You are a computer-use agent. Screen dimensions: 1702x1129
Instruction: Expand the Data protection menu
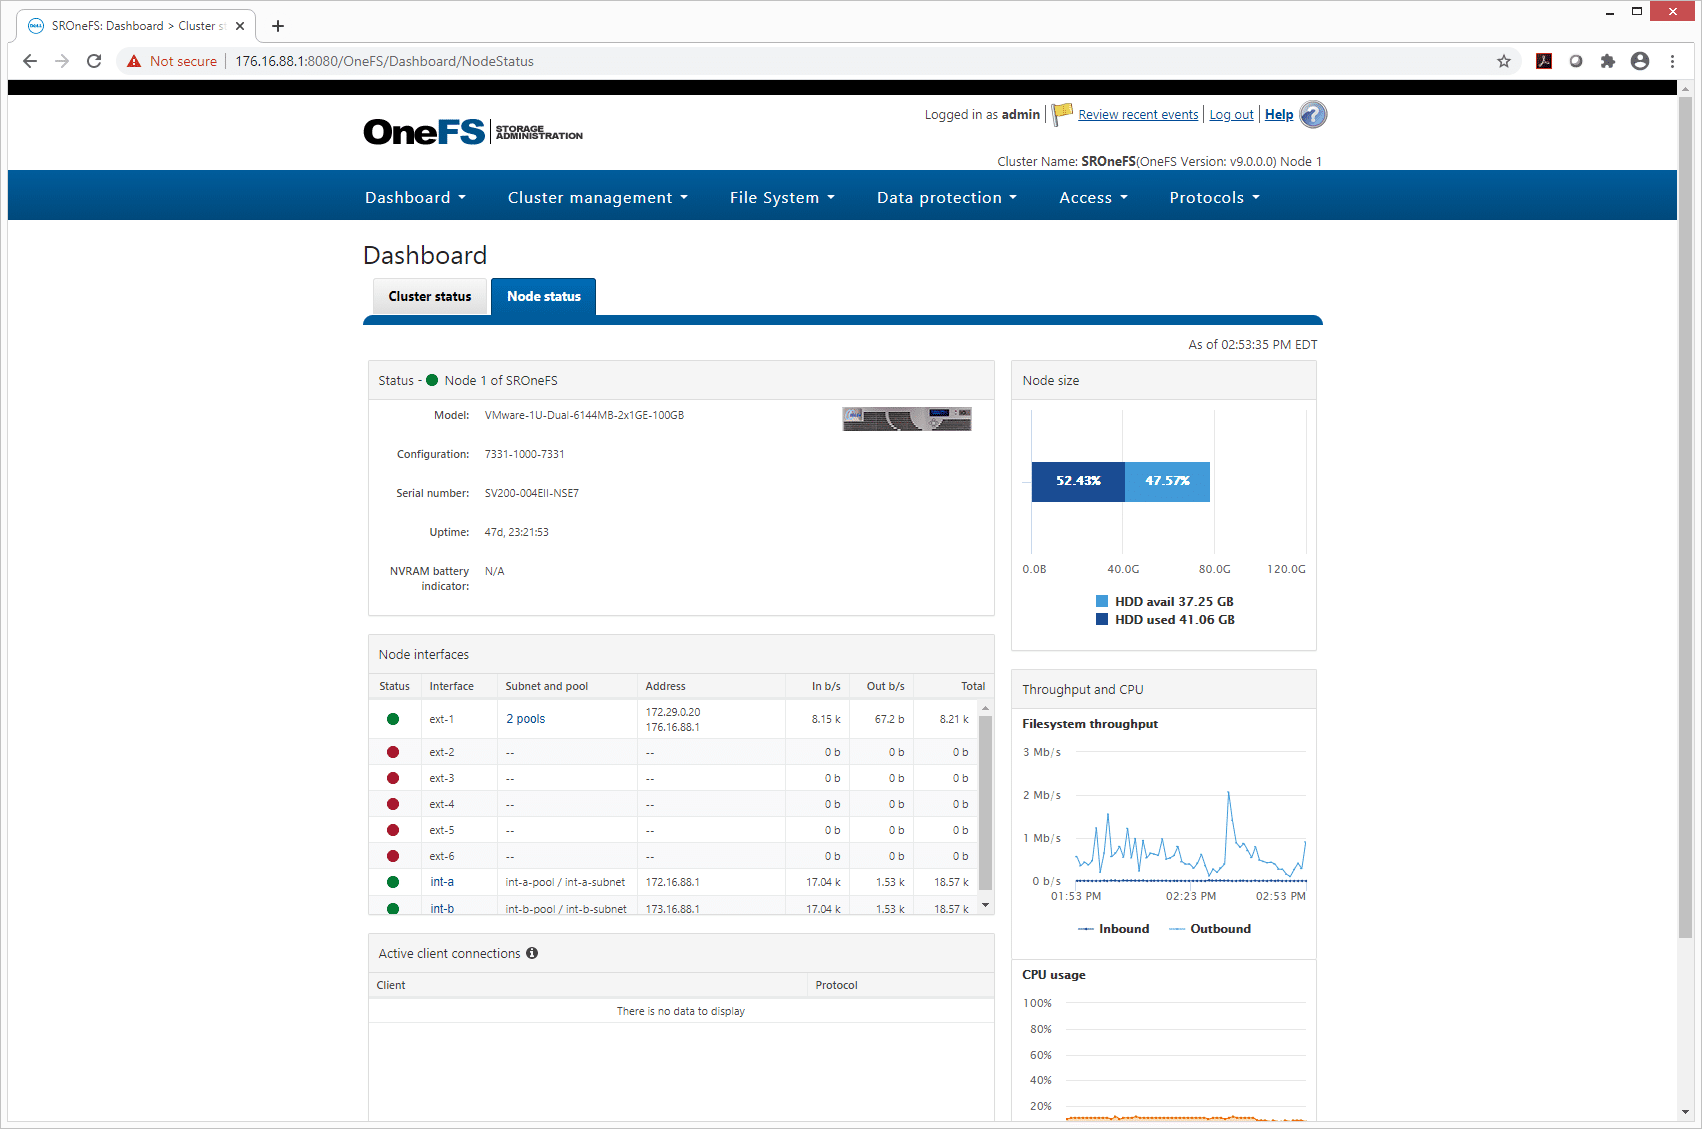[x=947, y=198]
